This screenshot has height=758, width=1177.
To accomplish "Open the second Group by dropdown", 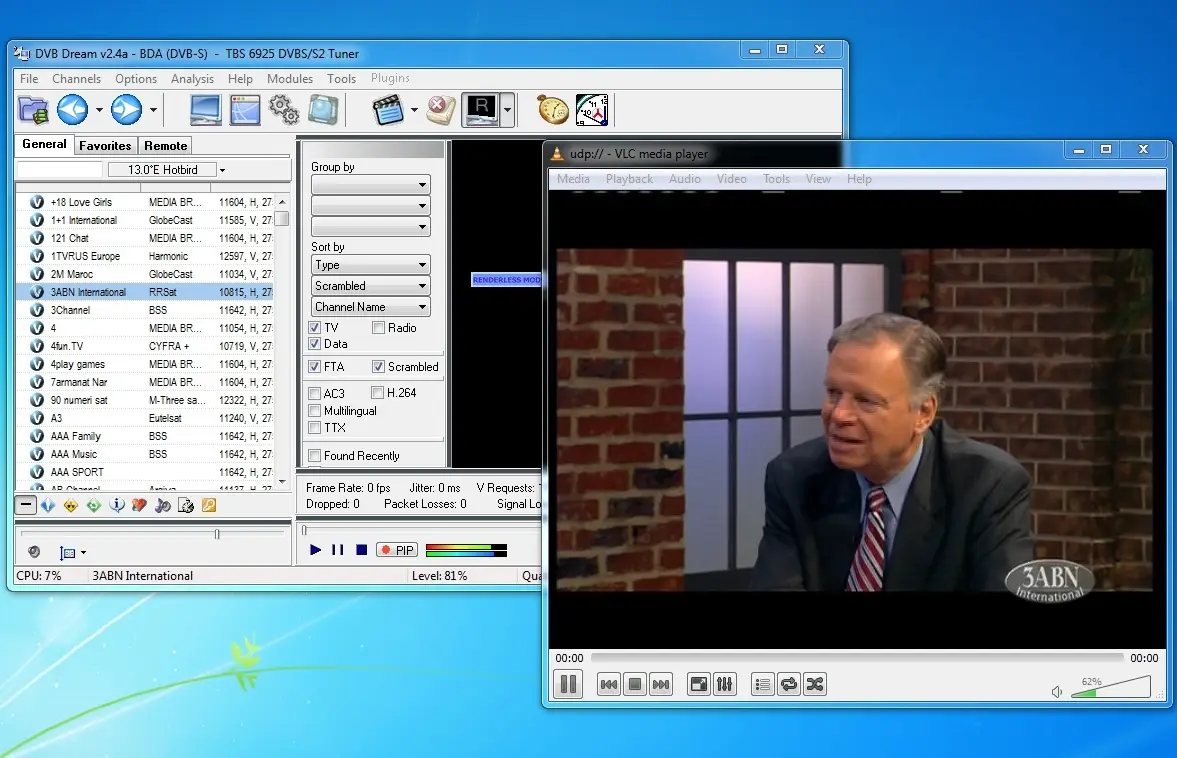I will [x=371, y=206].
